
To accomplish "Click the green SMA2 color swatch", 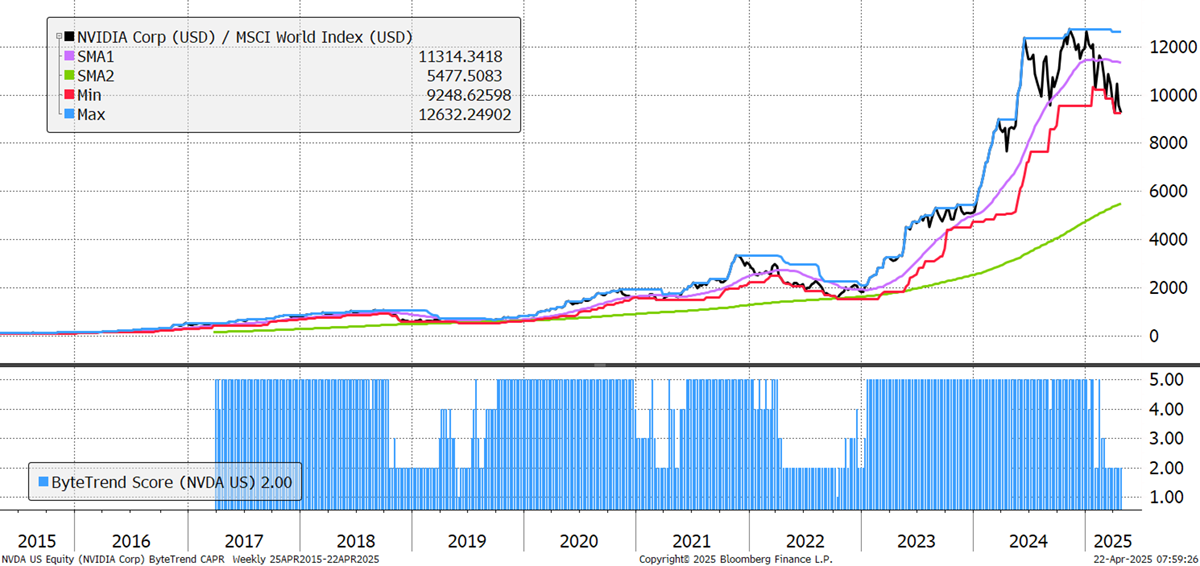I will (x=69, y=75).
